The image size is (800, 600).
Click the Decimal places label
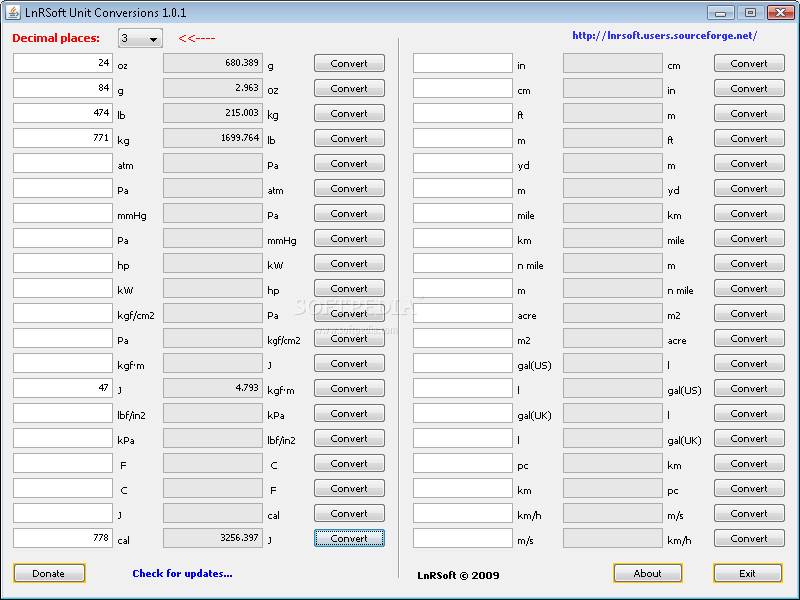(x=56, y=38)
